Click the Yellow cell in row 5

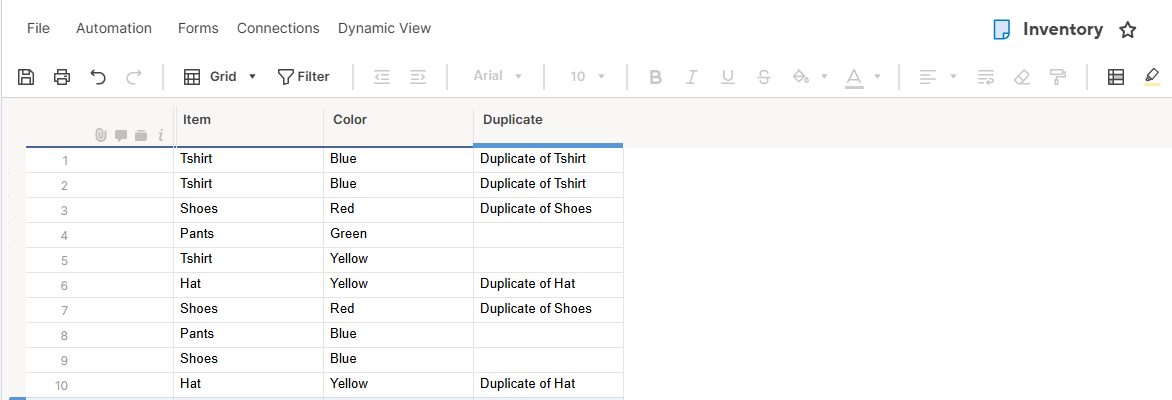(x=398, y=260)
